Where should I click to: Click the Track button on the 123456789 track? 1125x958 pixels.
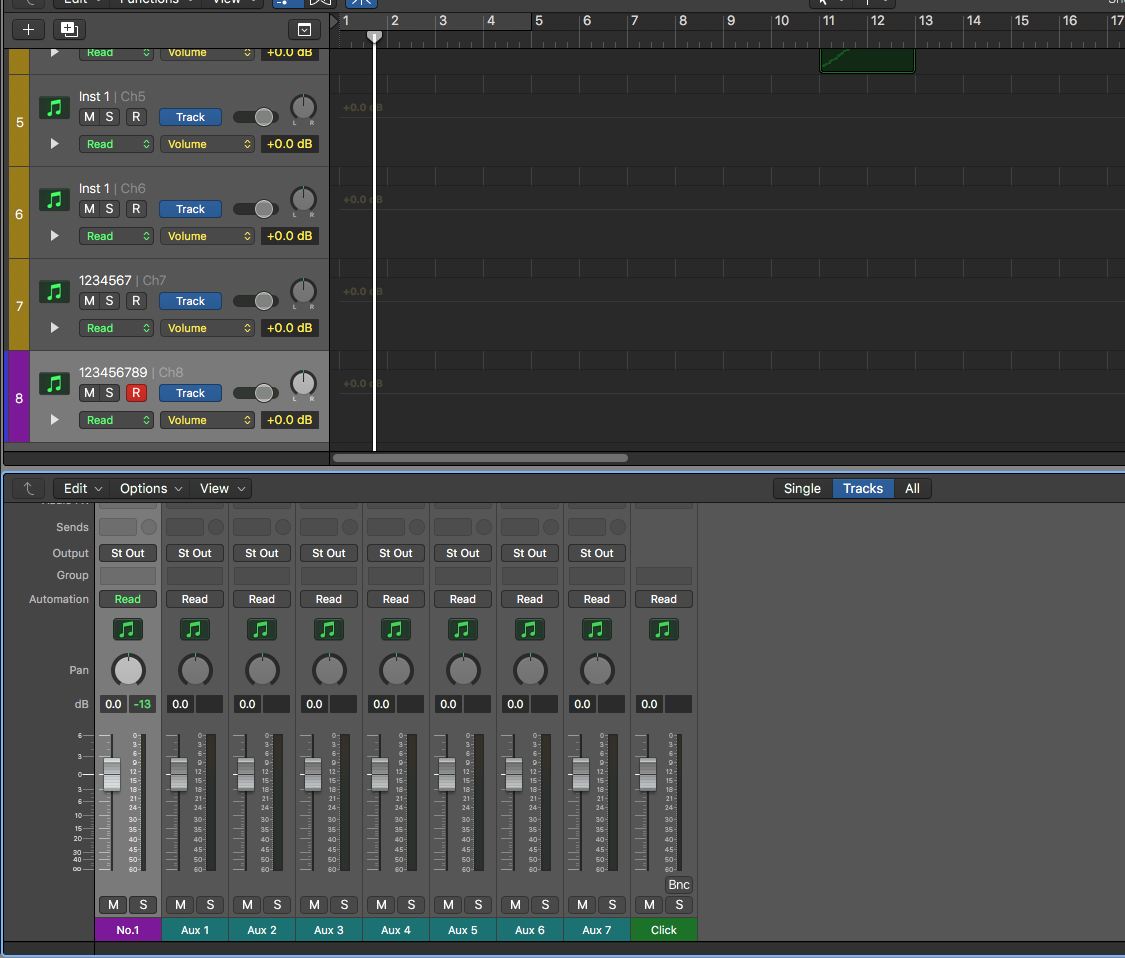coord(190,393)
